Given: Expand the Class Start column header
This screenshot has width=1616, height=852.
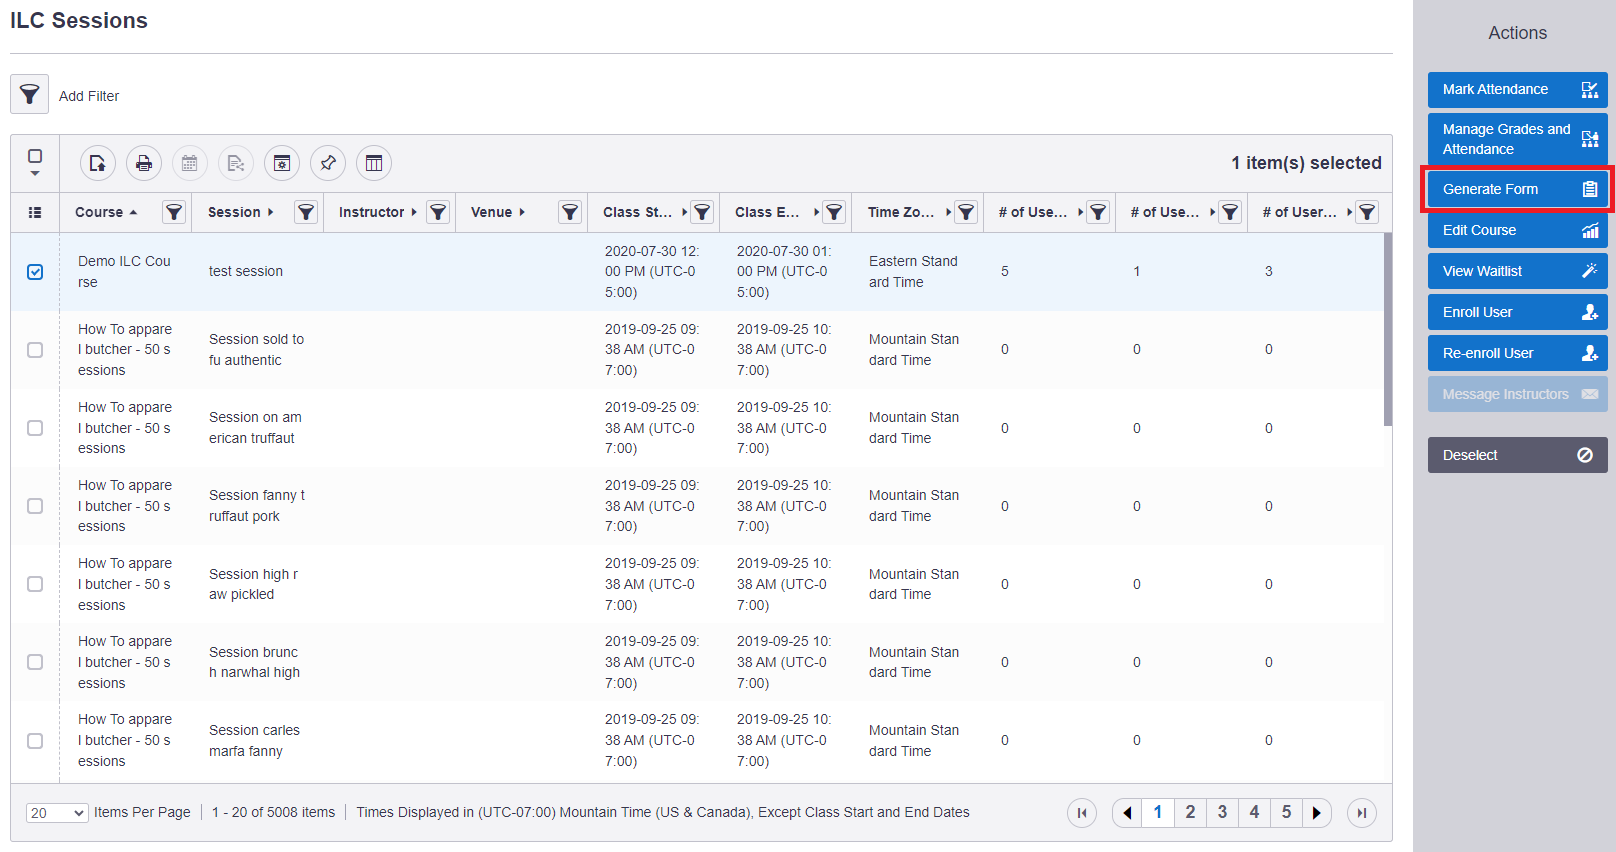Looking at the screenshot, I should [684, 212].
